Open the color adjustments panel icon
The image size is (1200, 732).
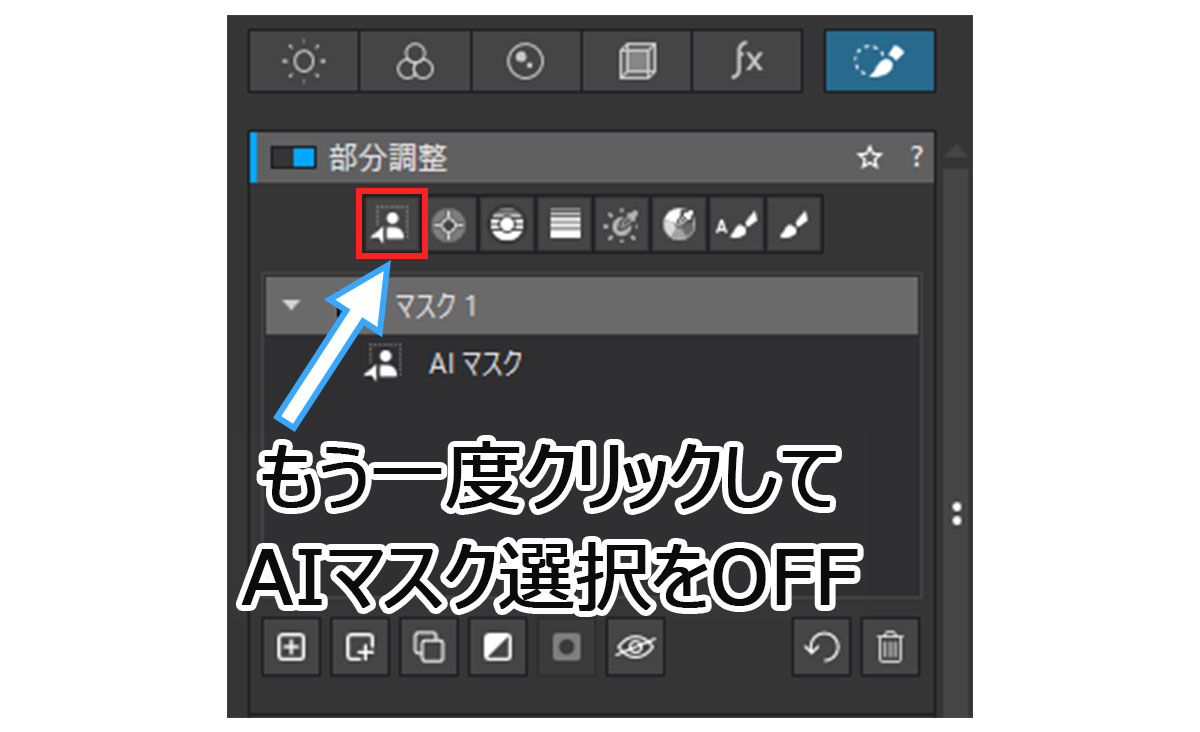click(413, 61)
